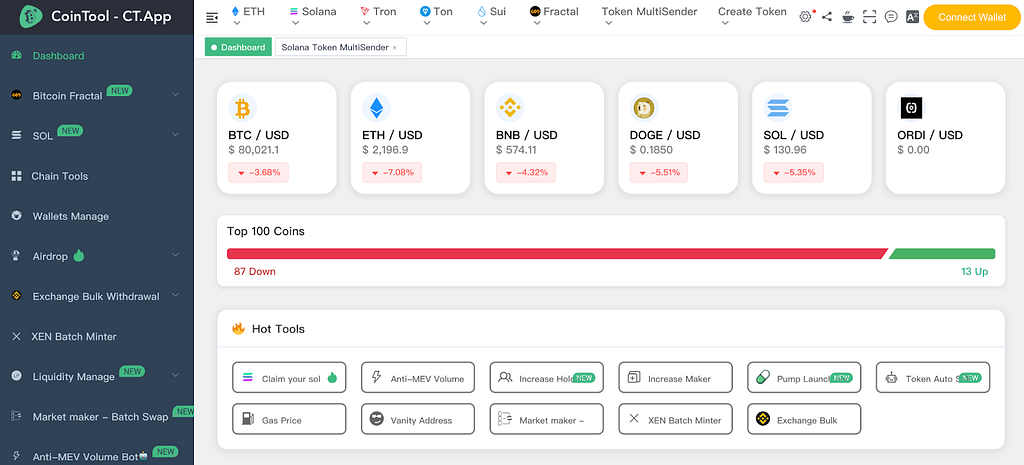Open the Fractal dropdown in top navigation

click(554, 16)
